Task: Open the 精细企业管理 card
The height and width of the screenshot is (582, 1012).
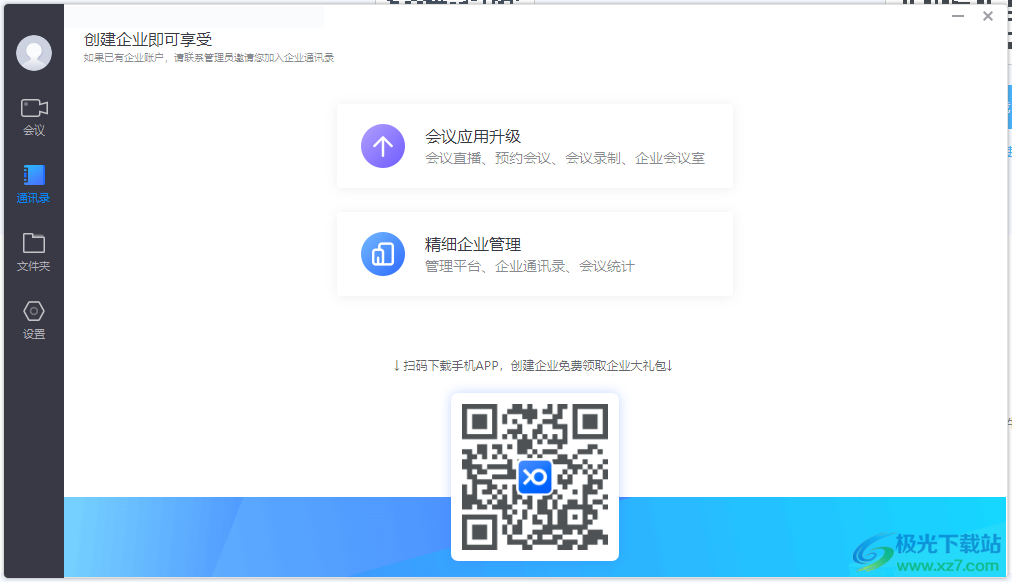Action: [x=534, y=254]
